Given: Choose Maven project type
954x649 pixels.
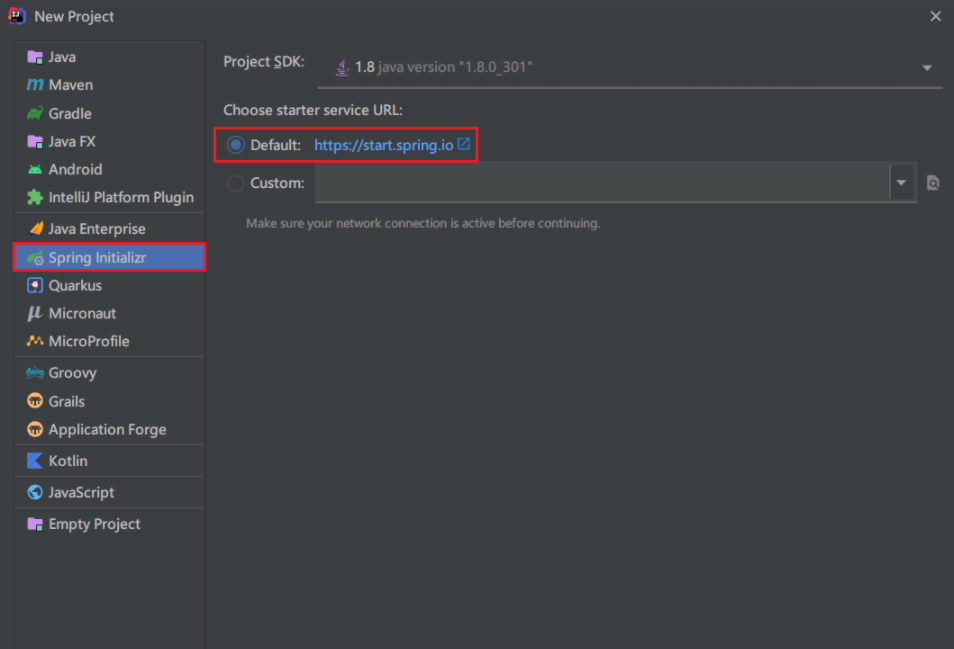Looking at the screenshot, I should [110, 85].
